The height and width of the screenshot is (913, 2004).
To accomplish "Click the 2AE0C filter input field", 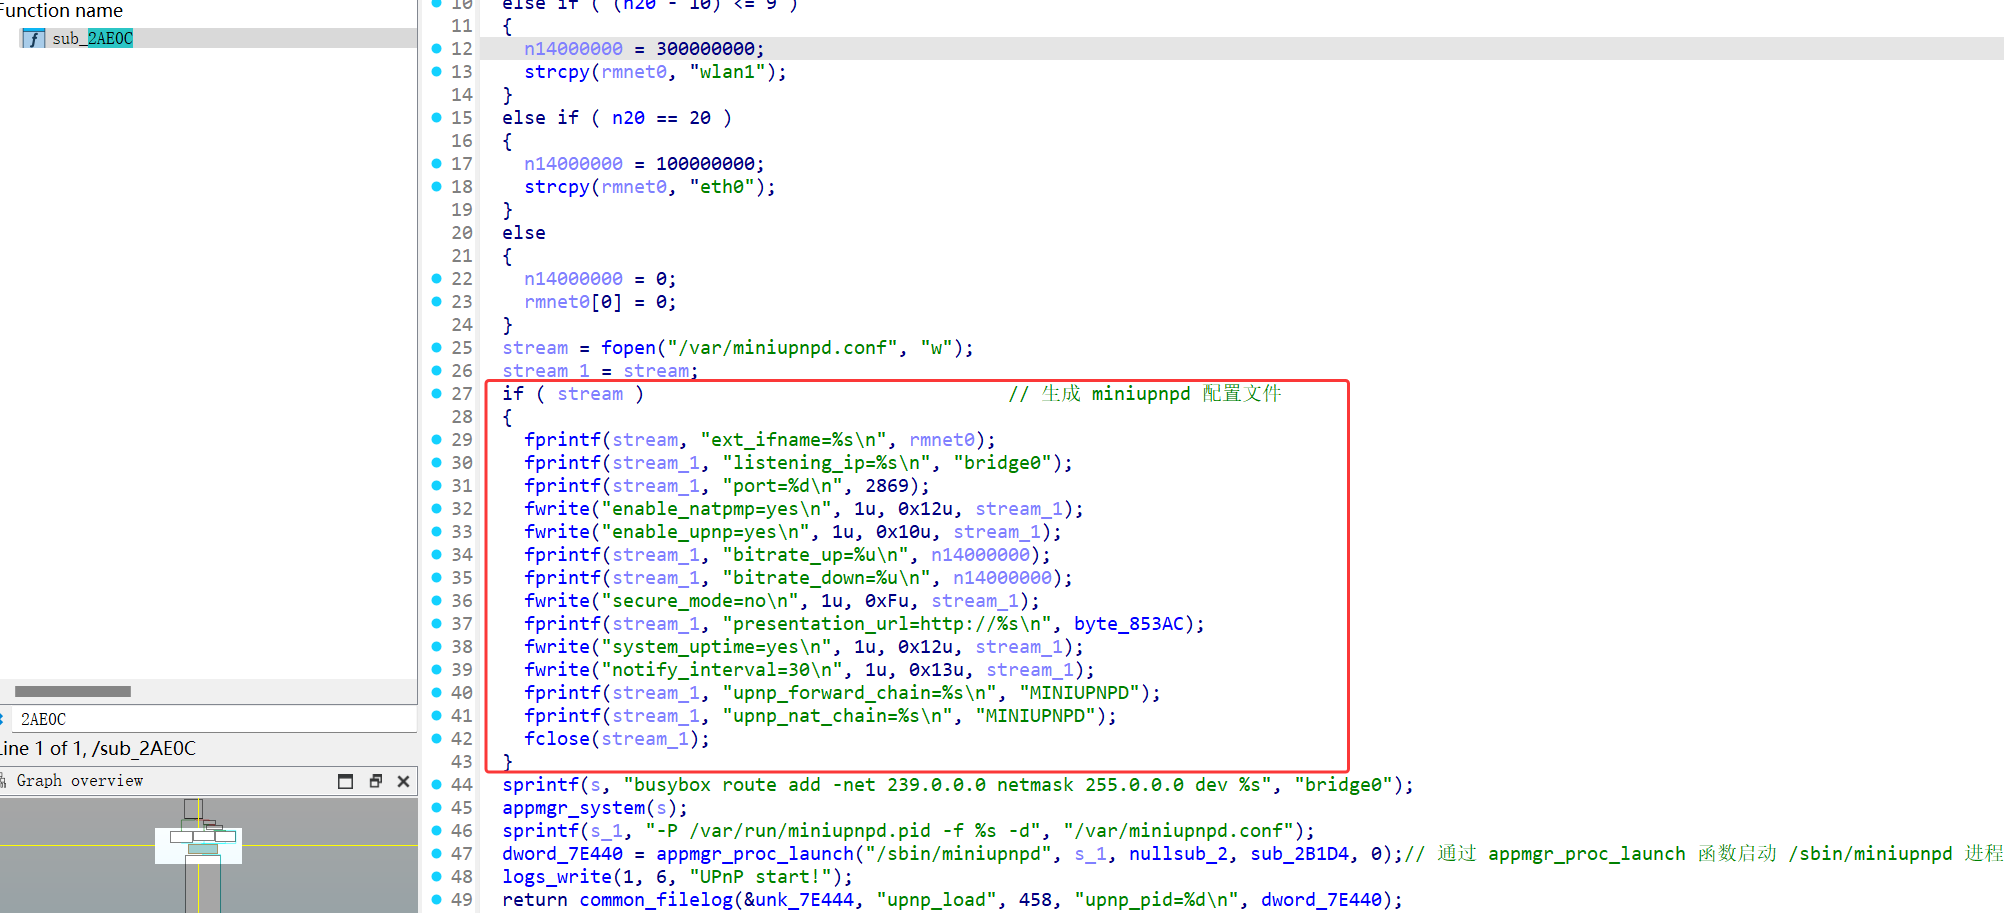I will coord(210,719).
